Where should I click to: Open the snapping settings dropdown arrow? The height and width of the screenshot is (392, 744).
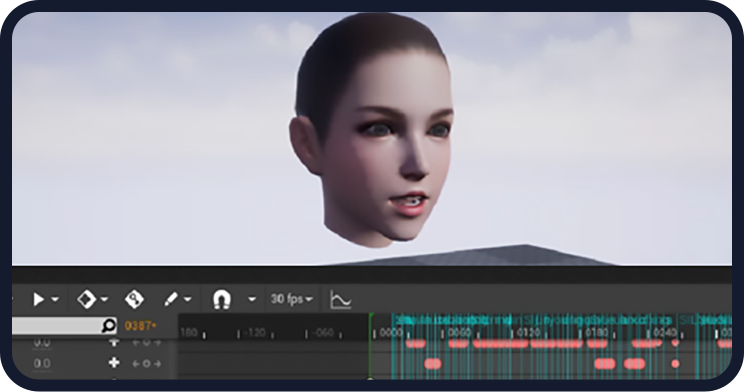(x=252, y=299)
